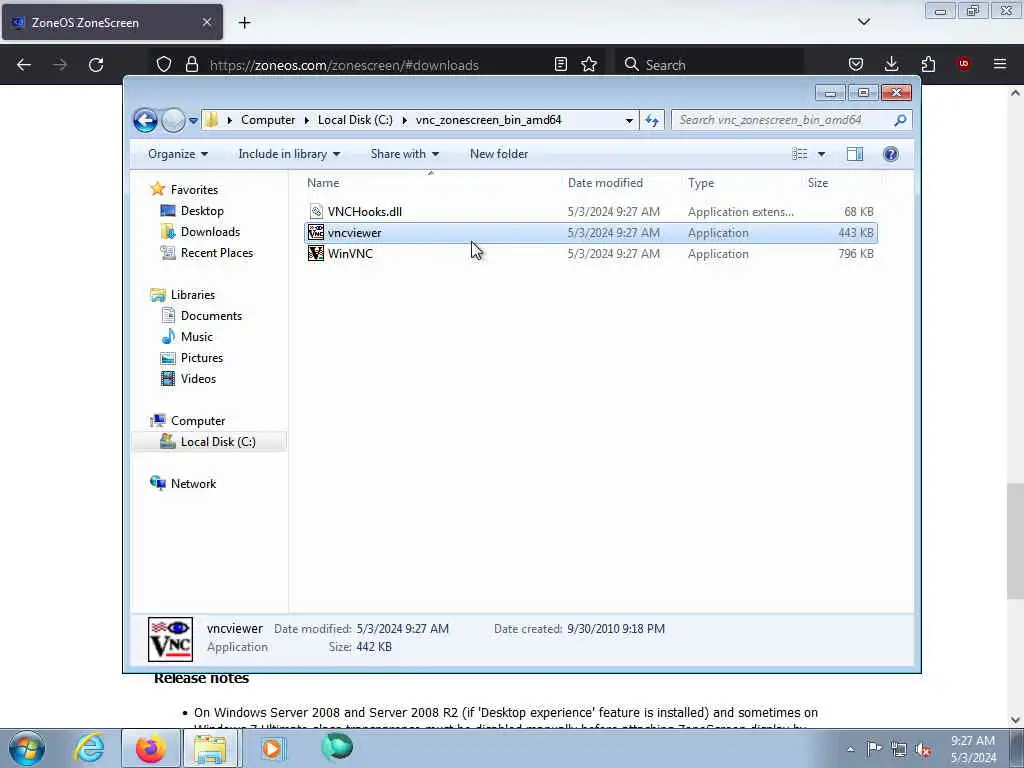Toggle the preview pane icon
This screenshot has width=1024, height=768.
[855, 154]
